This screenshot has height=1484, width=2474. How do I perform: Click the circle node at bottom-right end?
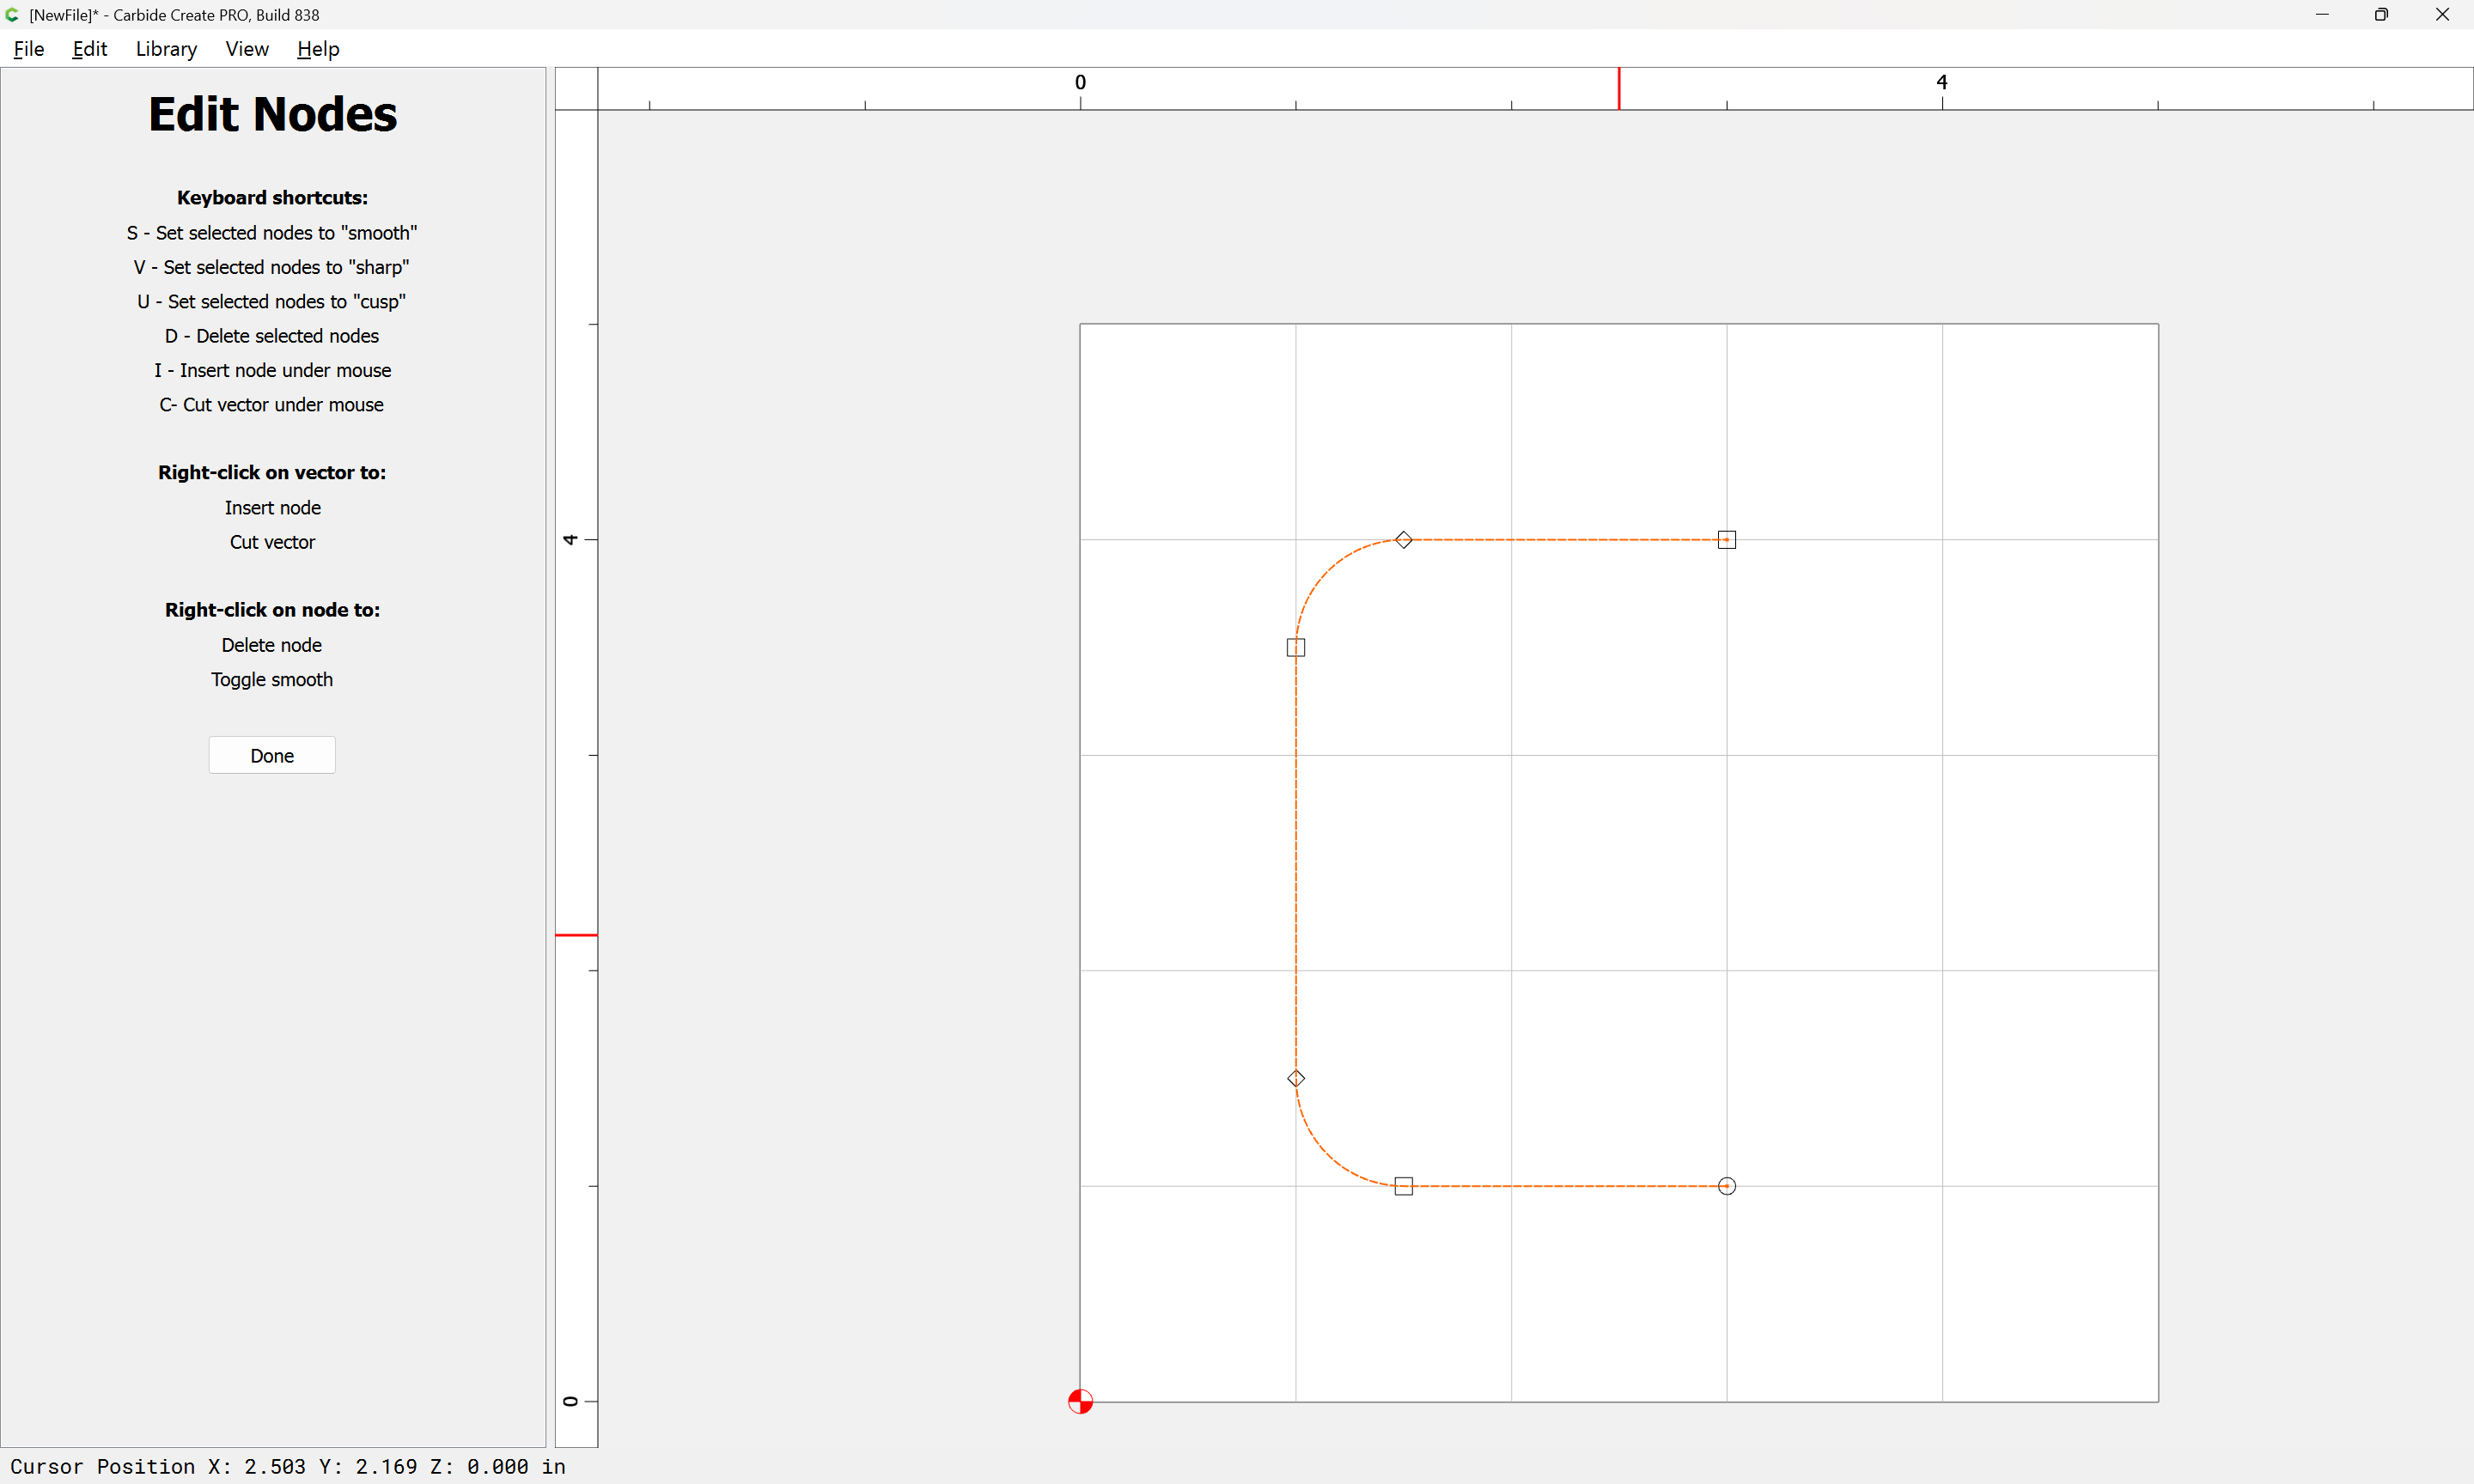1726,1186
